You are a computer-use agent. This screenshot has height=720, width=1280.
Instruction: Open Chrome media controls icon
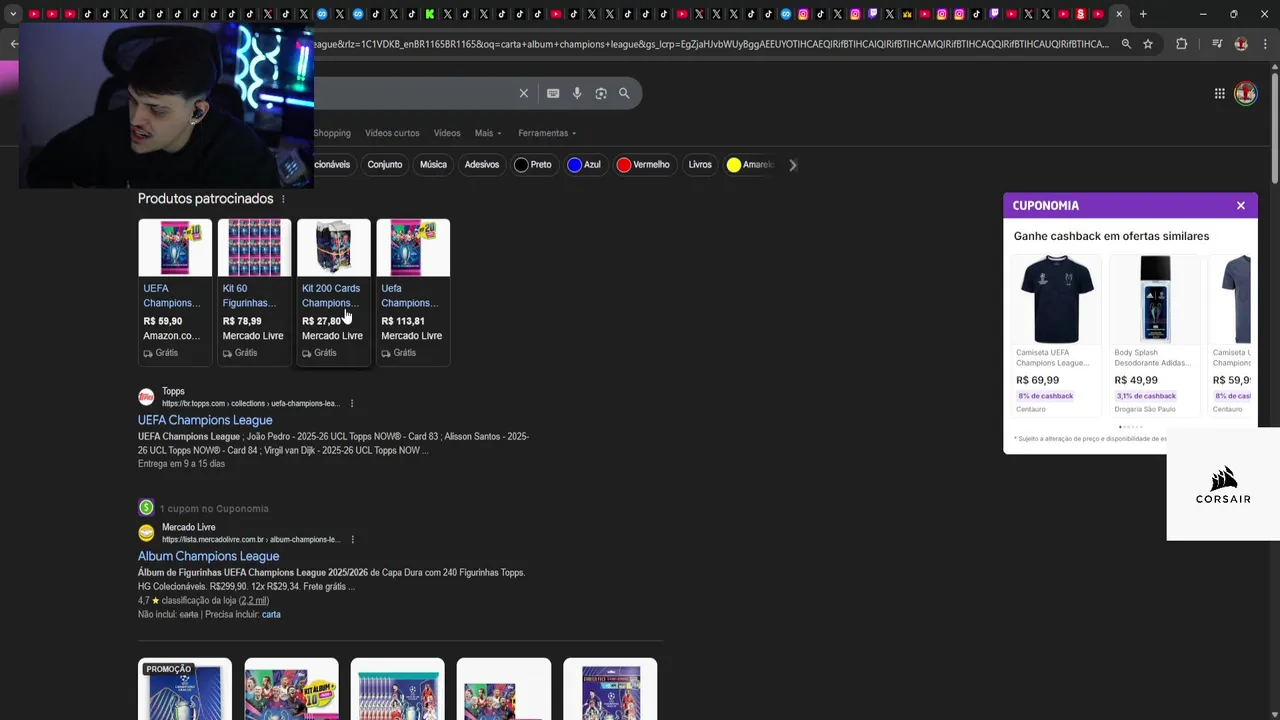(1217, 44)
